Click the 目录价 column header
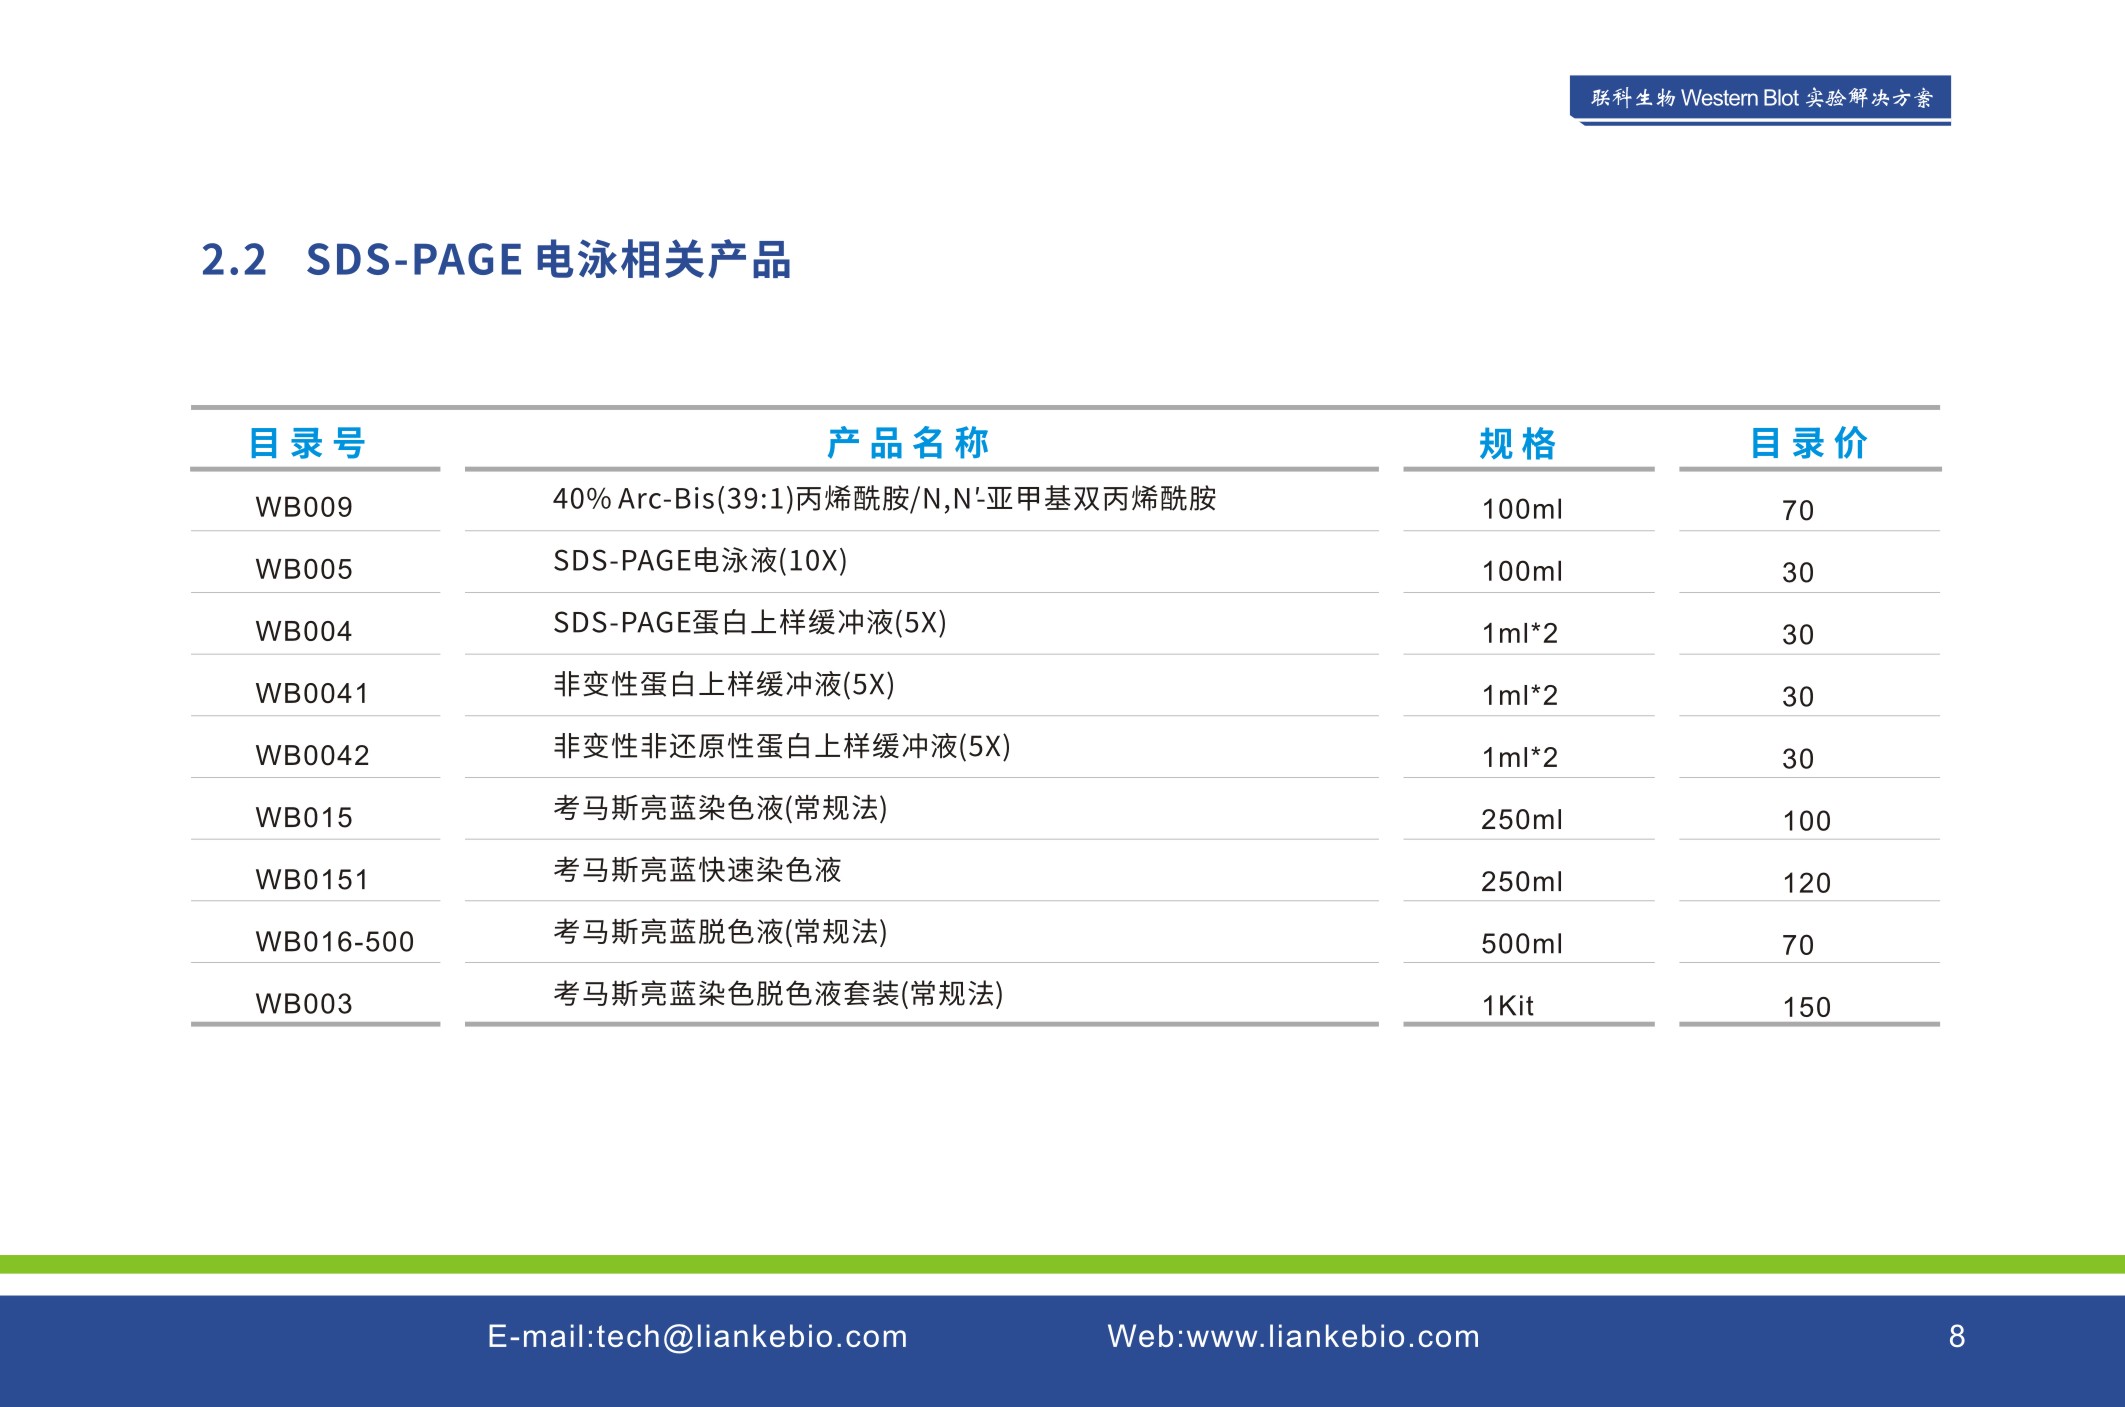This screenshot has height=1407, width=2125. pos(1808,443)
